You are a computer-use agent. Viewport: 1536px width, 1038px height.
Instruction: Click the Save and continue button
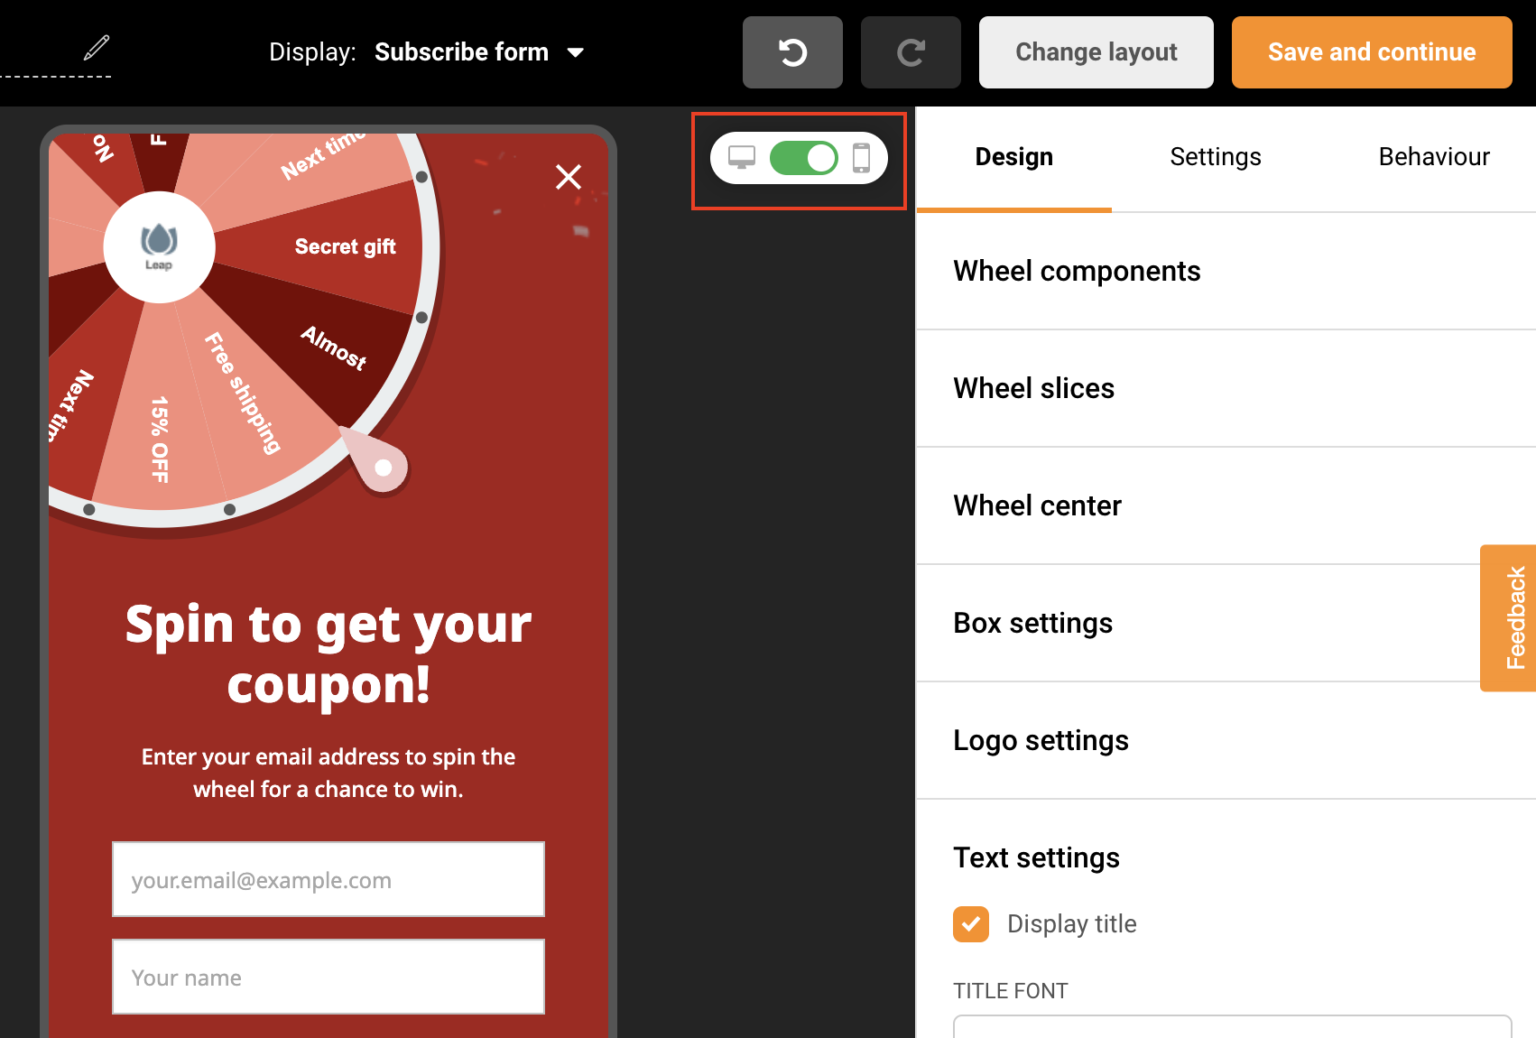[x=1371, y=52]
